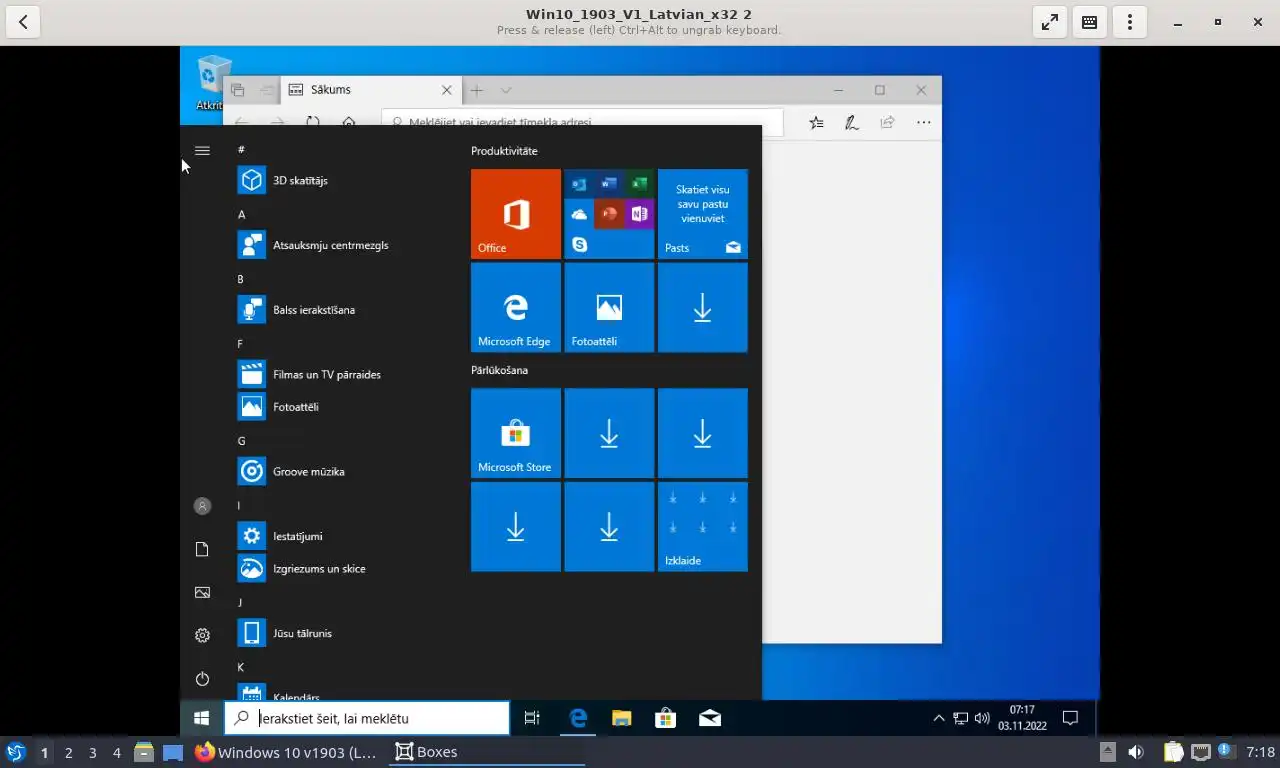Show hidden tray icons chevron
The image size is (1280, 768).
(x=938, y=718)
